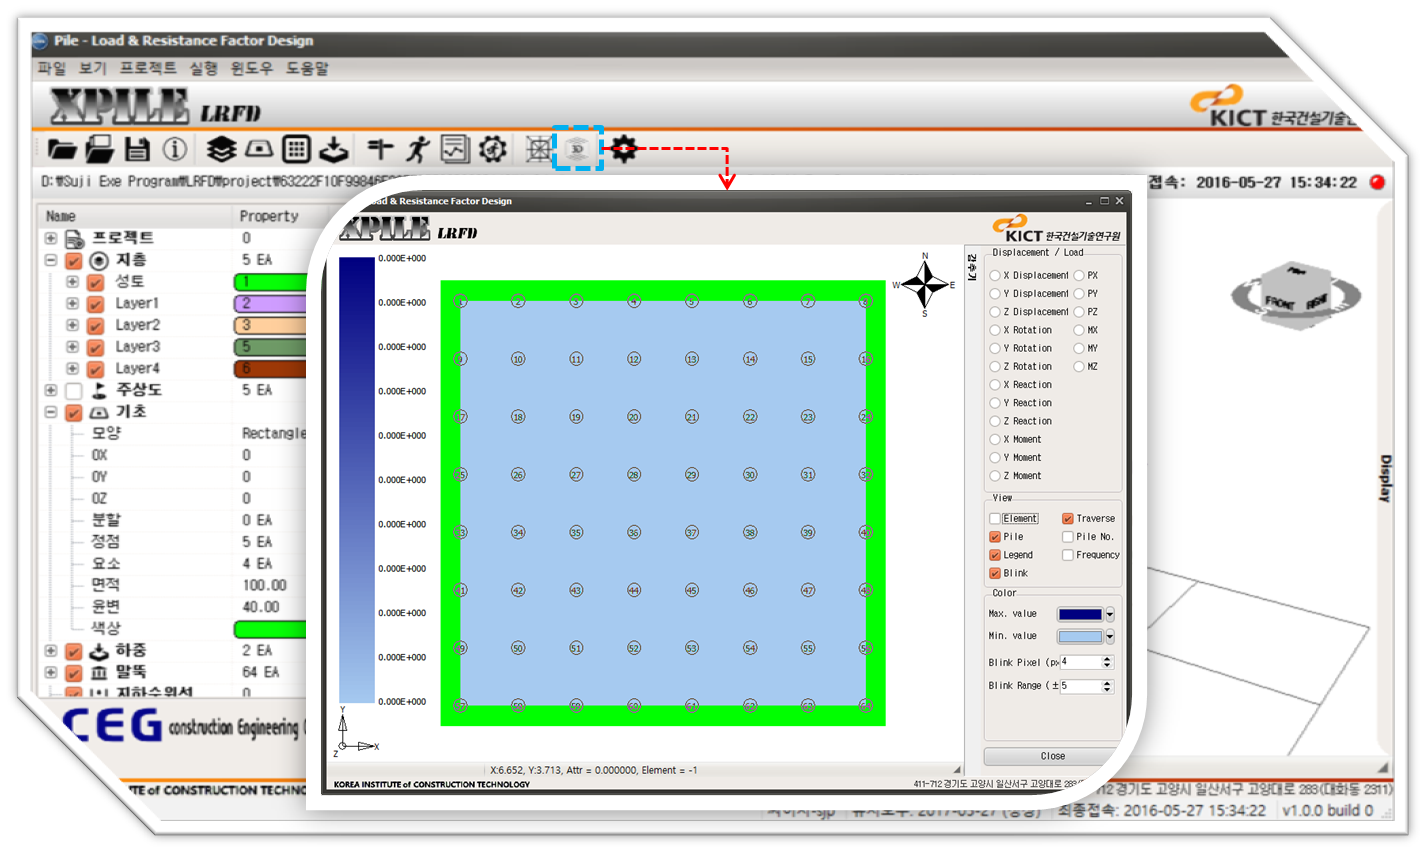
Task: Click the 주상도 boring icon in tree
Action: [x=99, y=390]
